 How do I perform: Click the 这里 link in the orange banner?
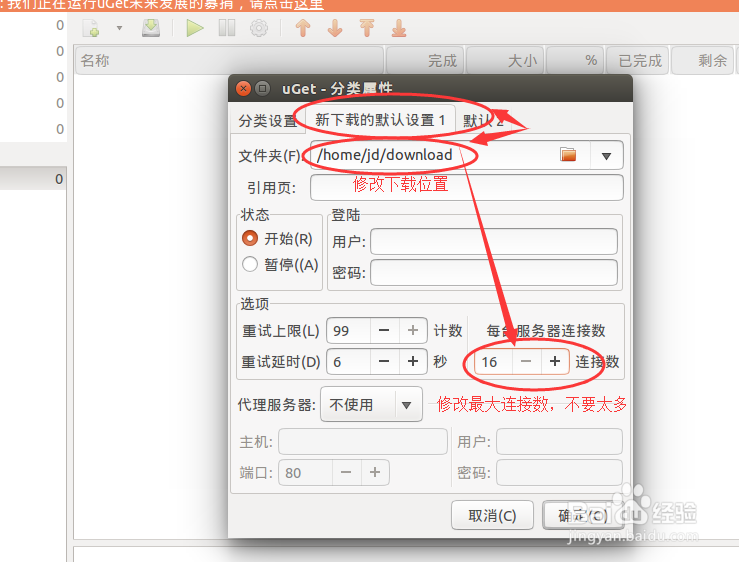coord(309,5)
